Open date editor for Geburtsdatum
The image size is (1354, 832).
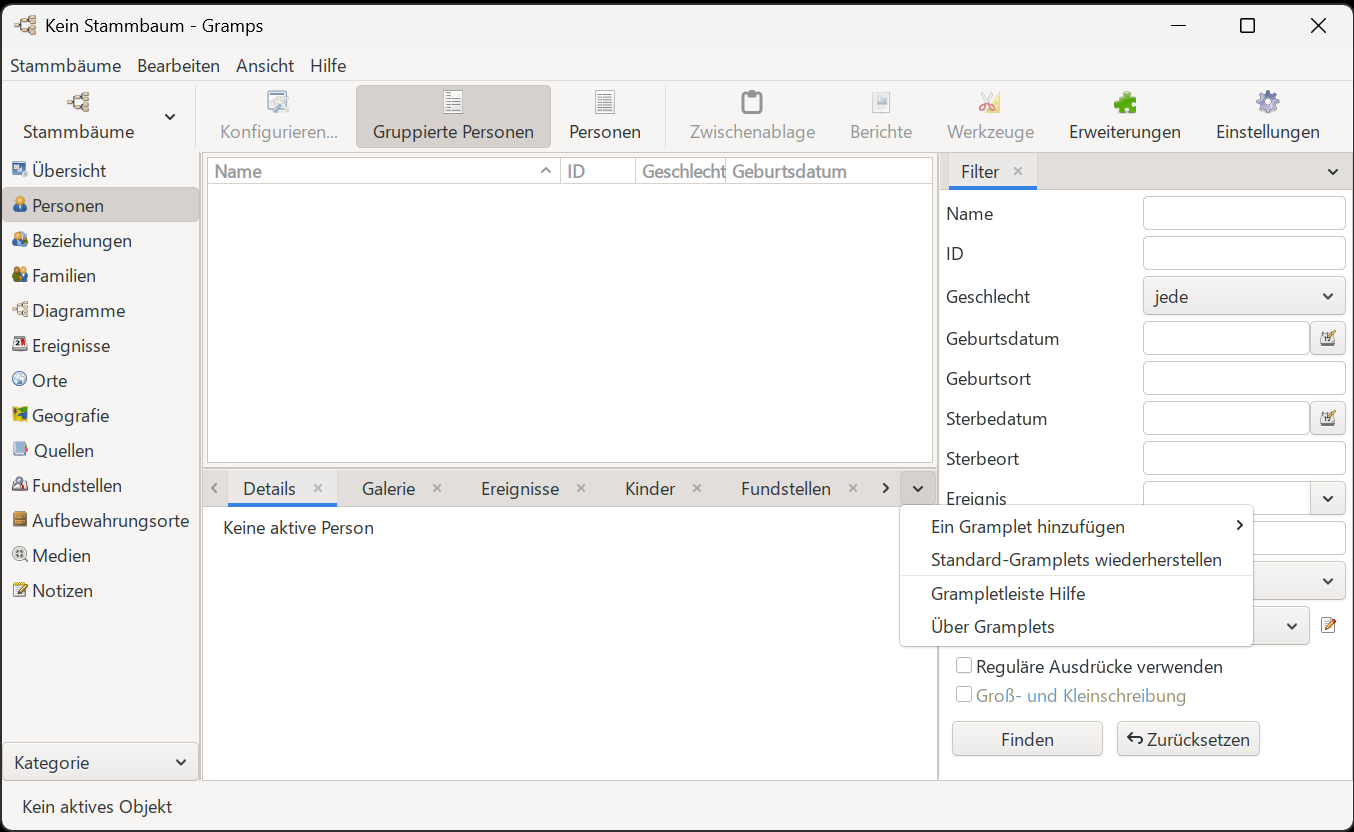[x=1328, y=338]
